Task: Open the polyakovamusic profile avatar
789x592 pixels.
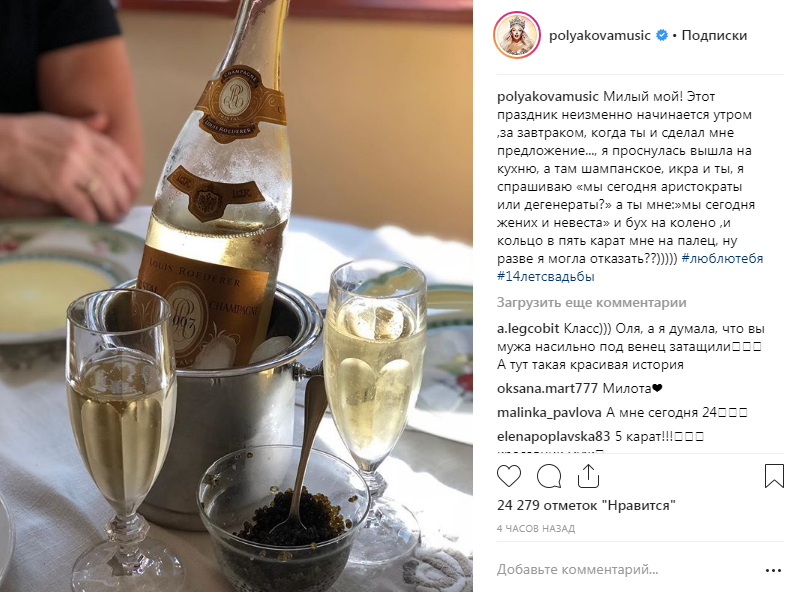Action: (x=517, y=35)
